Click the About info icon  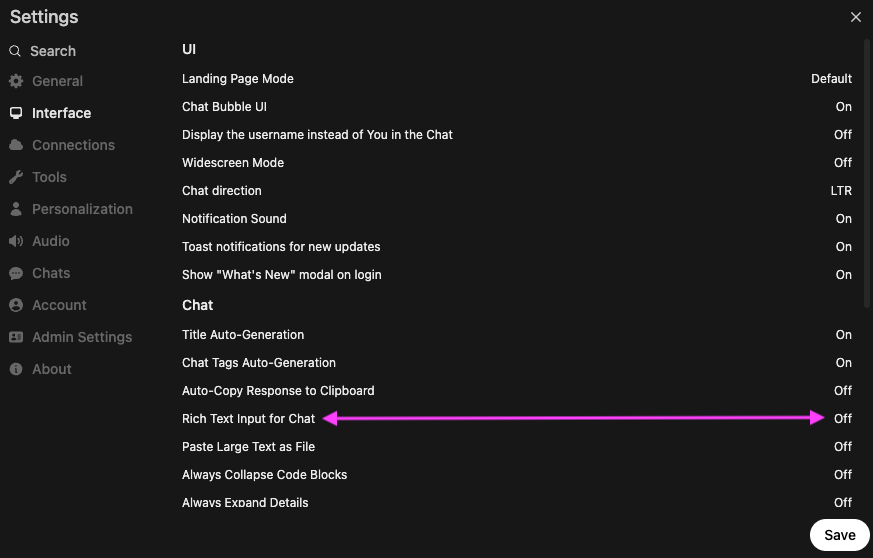(16, 369)
